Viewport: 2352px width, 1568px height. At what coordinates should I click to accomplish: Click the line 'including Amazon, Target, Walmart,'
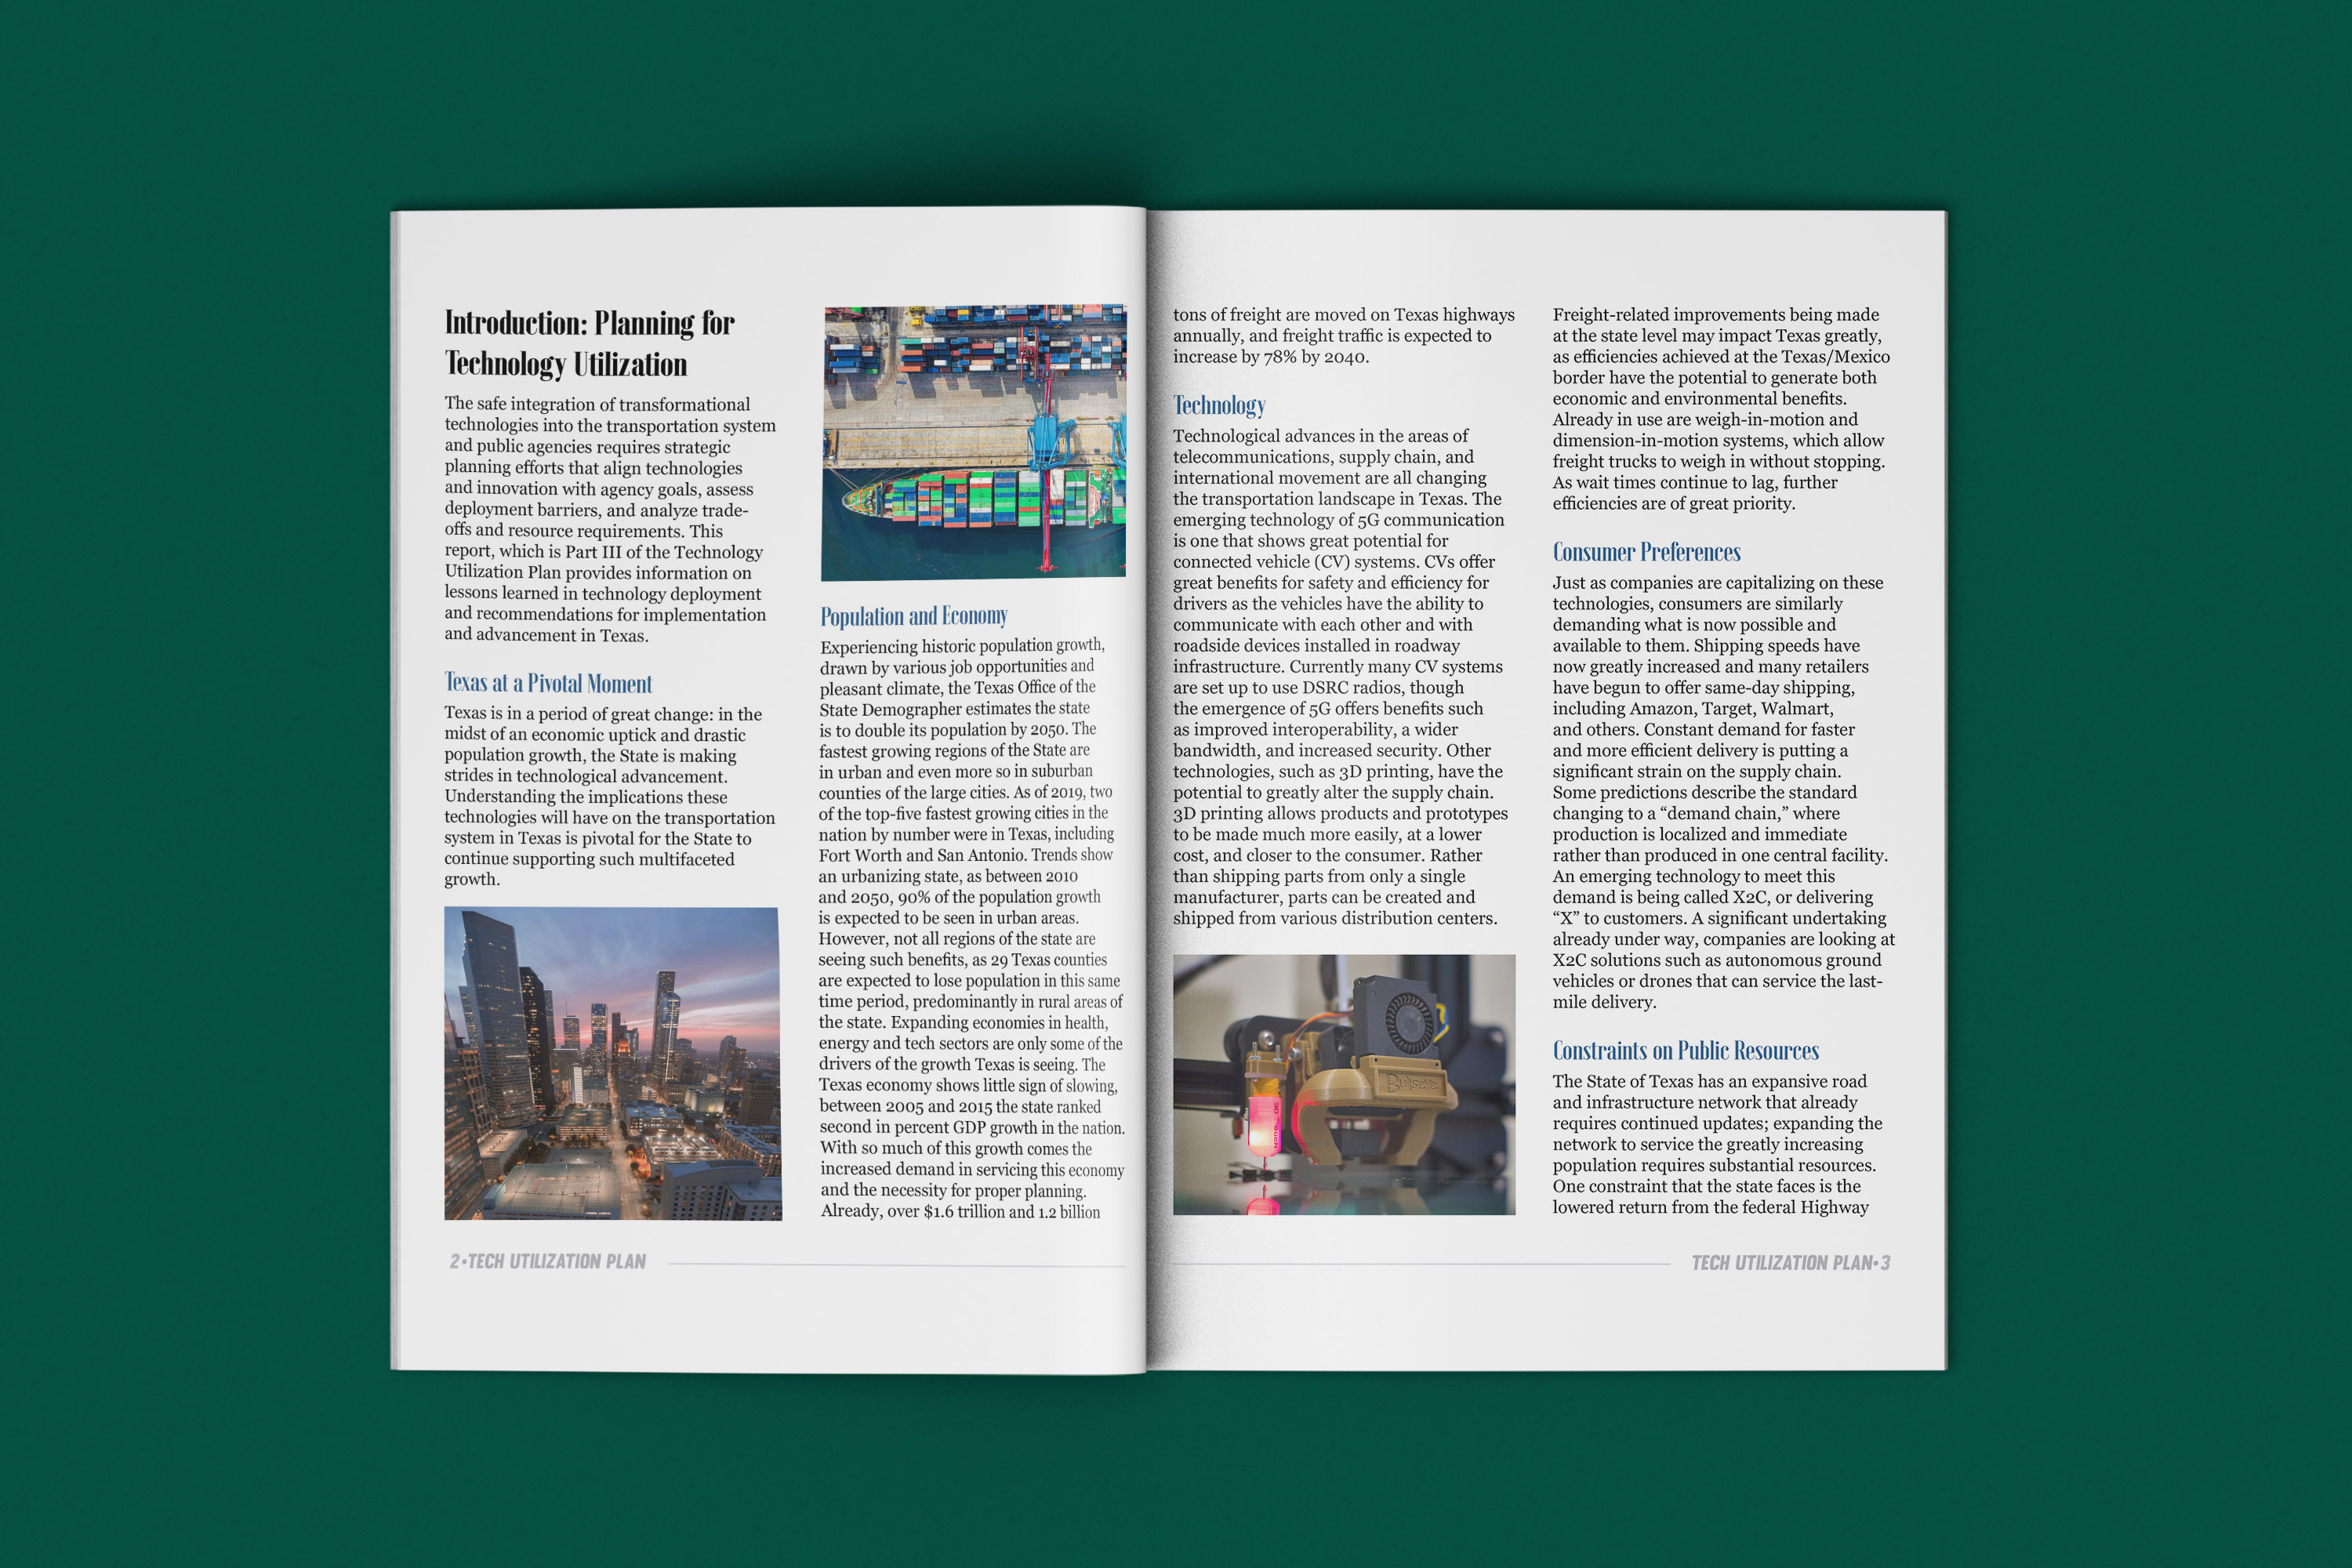click(1692, 709)
